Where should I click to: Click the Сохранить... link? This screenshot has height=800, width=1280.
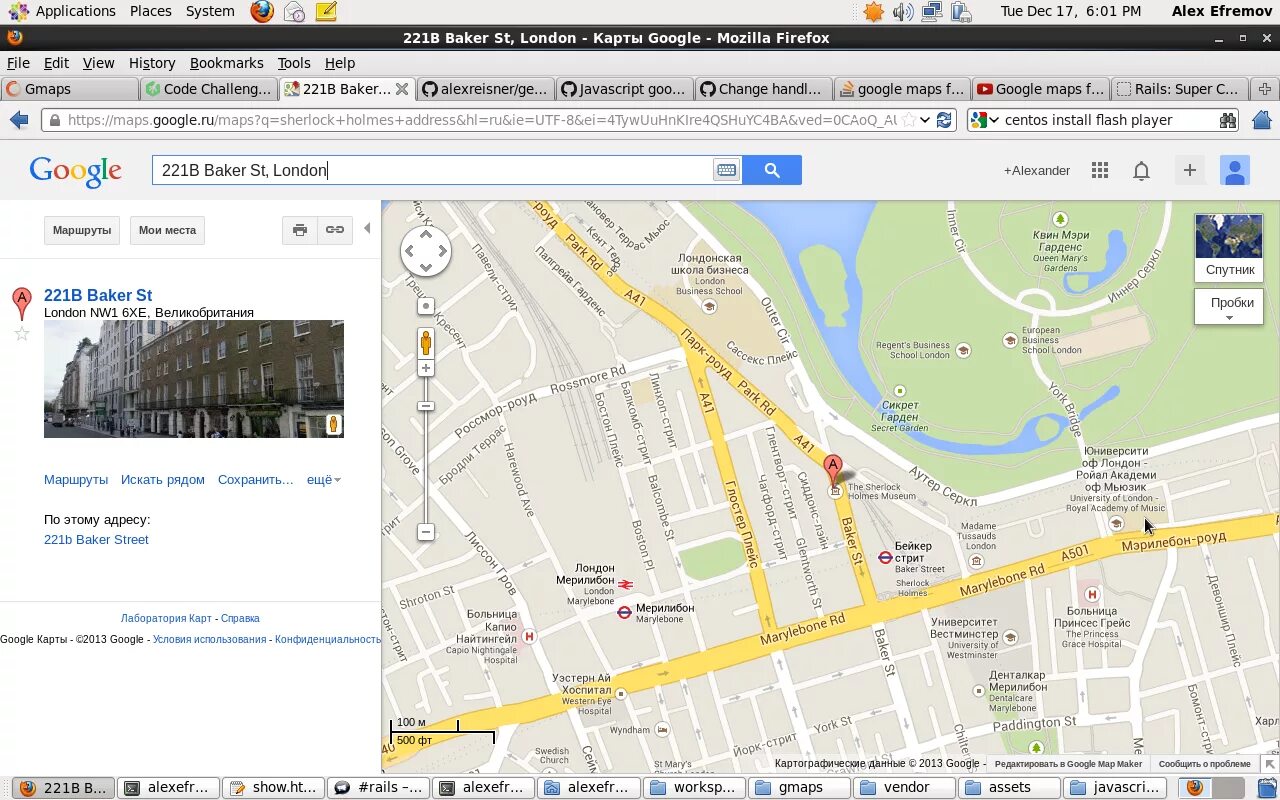[256, 480]
